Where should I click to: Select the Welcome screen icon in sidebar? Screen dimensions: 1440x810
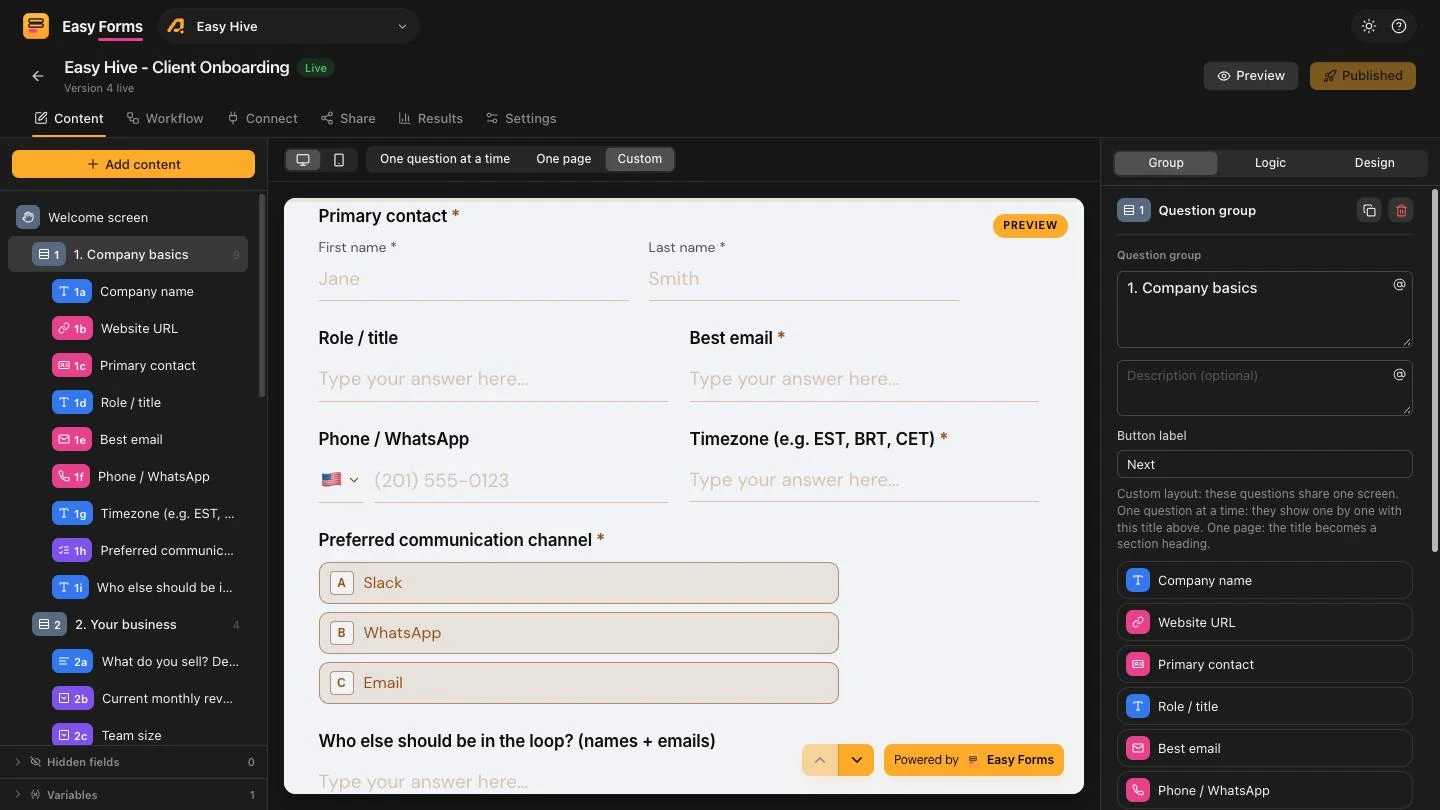pos(28,217)
